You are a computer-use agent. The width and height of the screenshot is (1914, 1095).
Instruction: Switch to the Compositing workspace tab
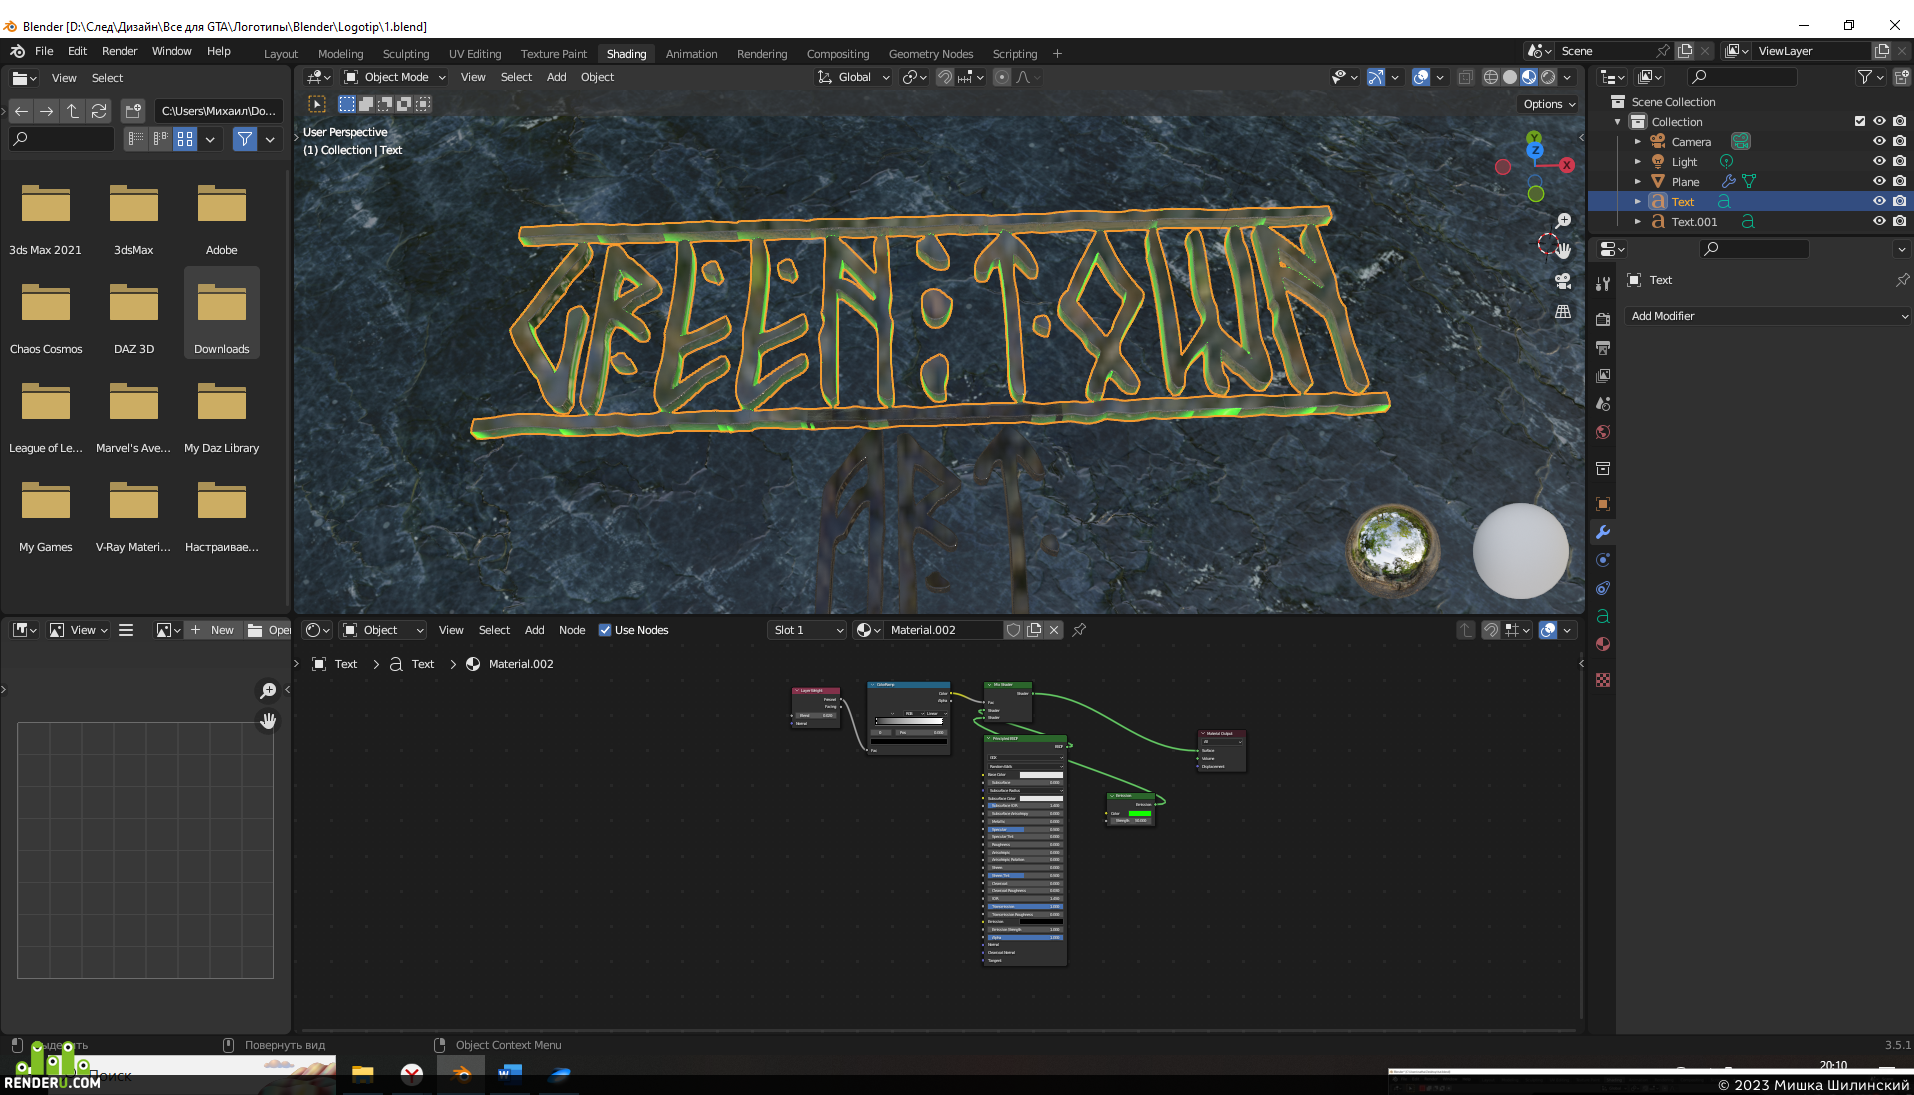838,54
